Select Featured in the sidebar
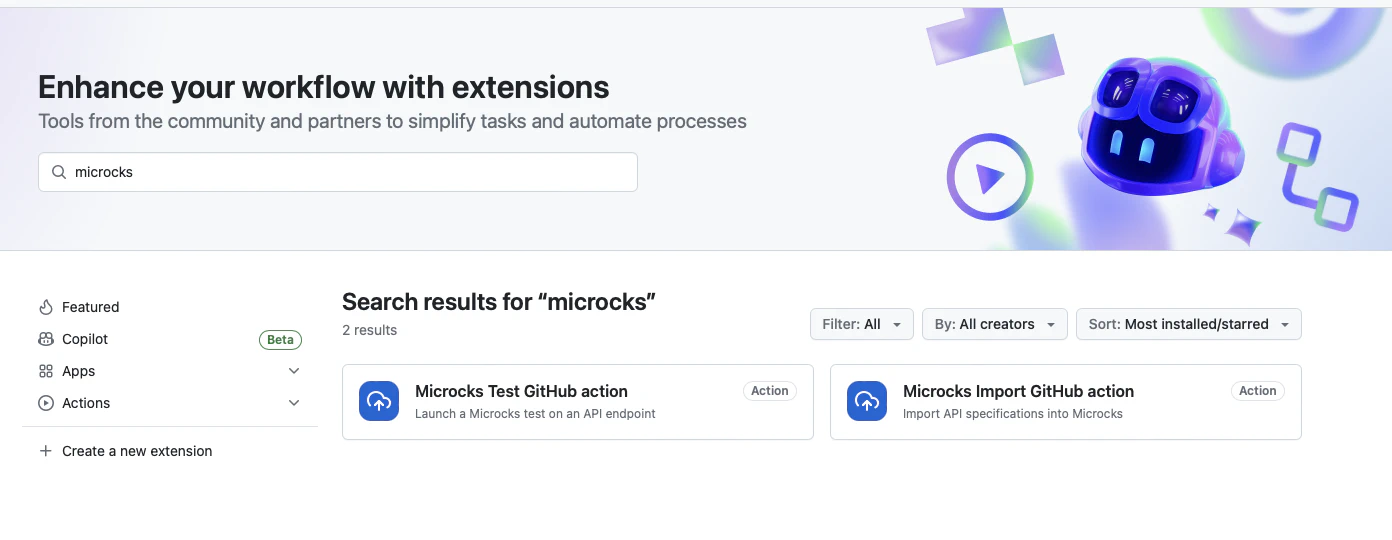The height and width of the screenshot is (540, 1392). [90, 307]
